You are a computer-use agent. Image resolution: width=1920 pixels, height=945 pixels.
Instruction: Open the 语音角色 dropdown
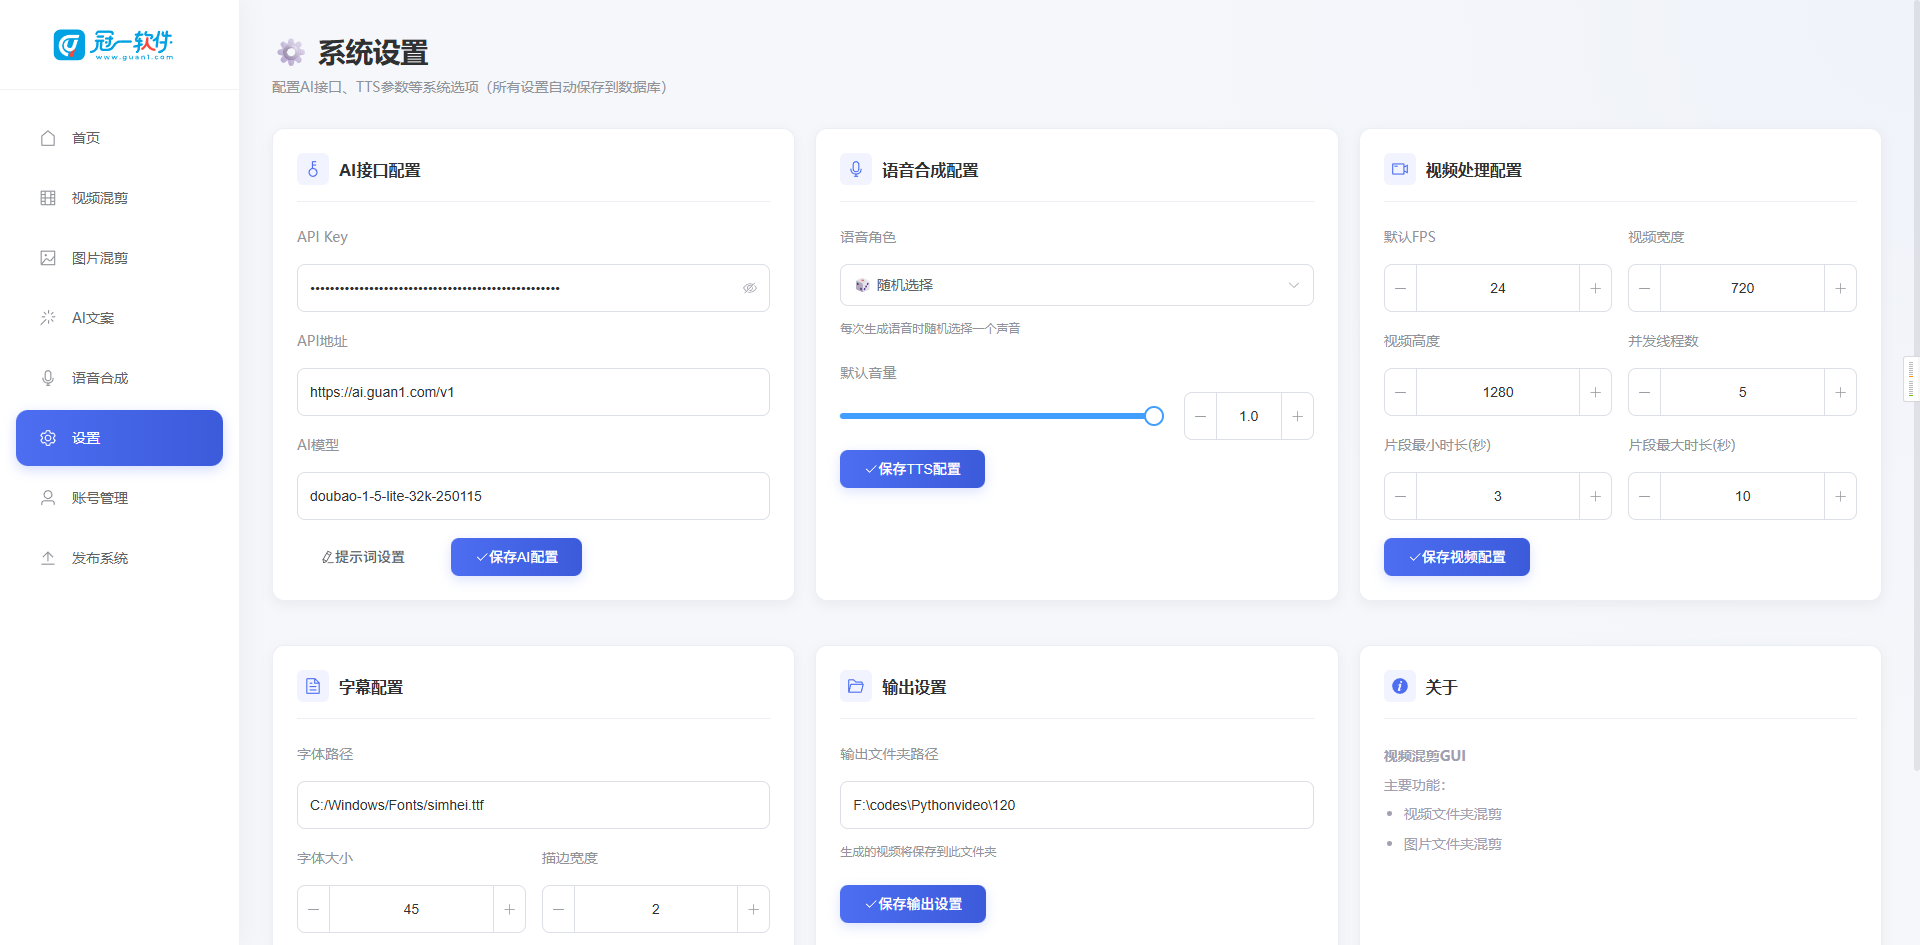click(x=1076, y=285)
